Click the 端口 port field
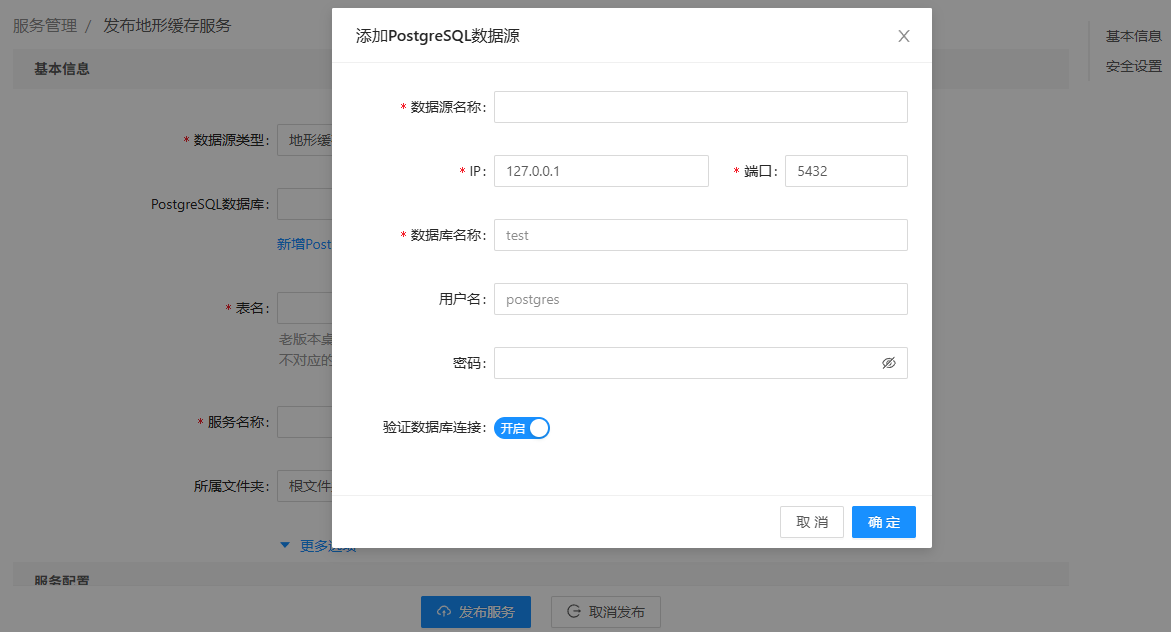This screenshot has width=1171, height=632. [845, 171]
